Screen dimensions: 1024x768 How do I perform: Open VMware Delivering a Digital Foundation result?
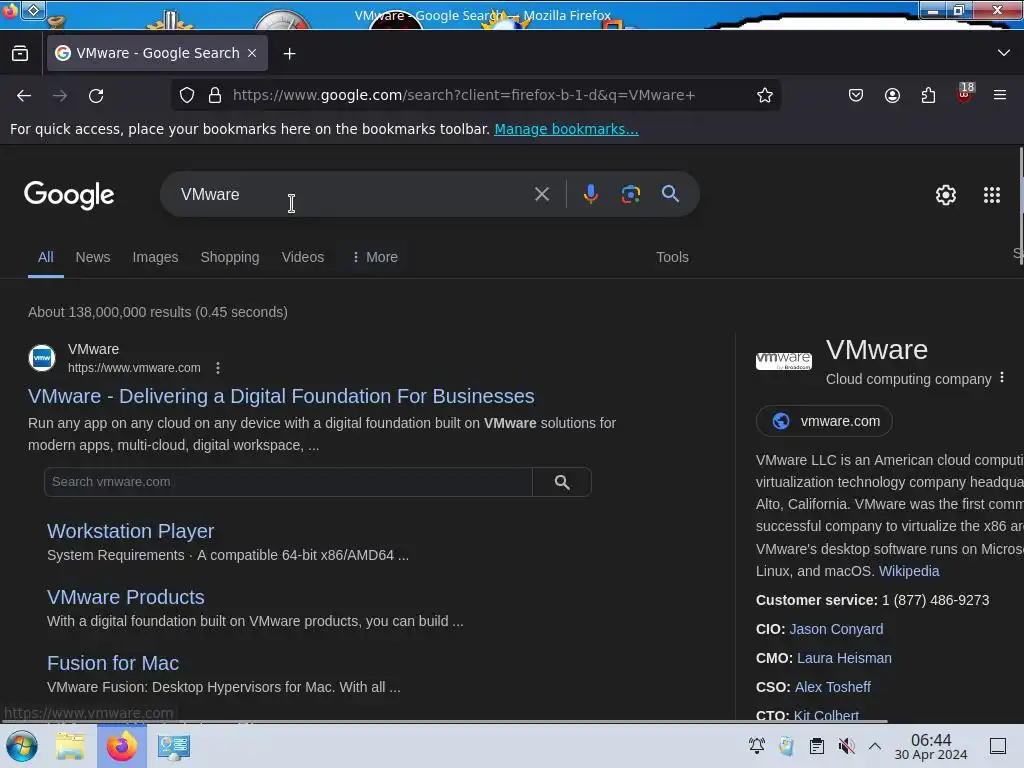tap(281, 396)
